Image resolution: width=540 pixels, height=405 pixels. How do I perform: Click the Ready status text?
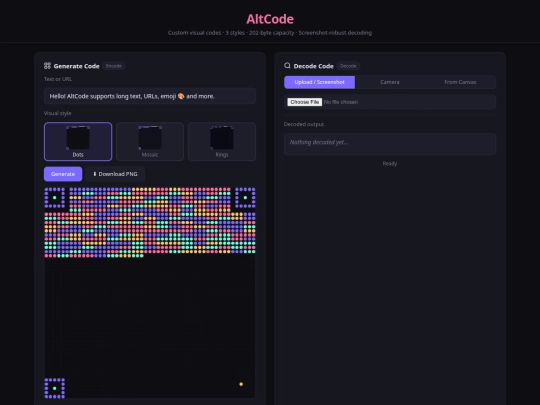click(390, 164)
